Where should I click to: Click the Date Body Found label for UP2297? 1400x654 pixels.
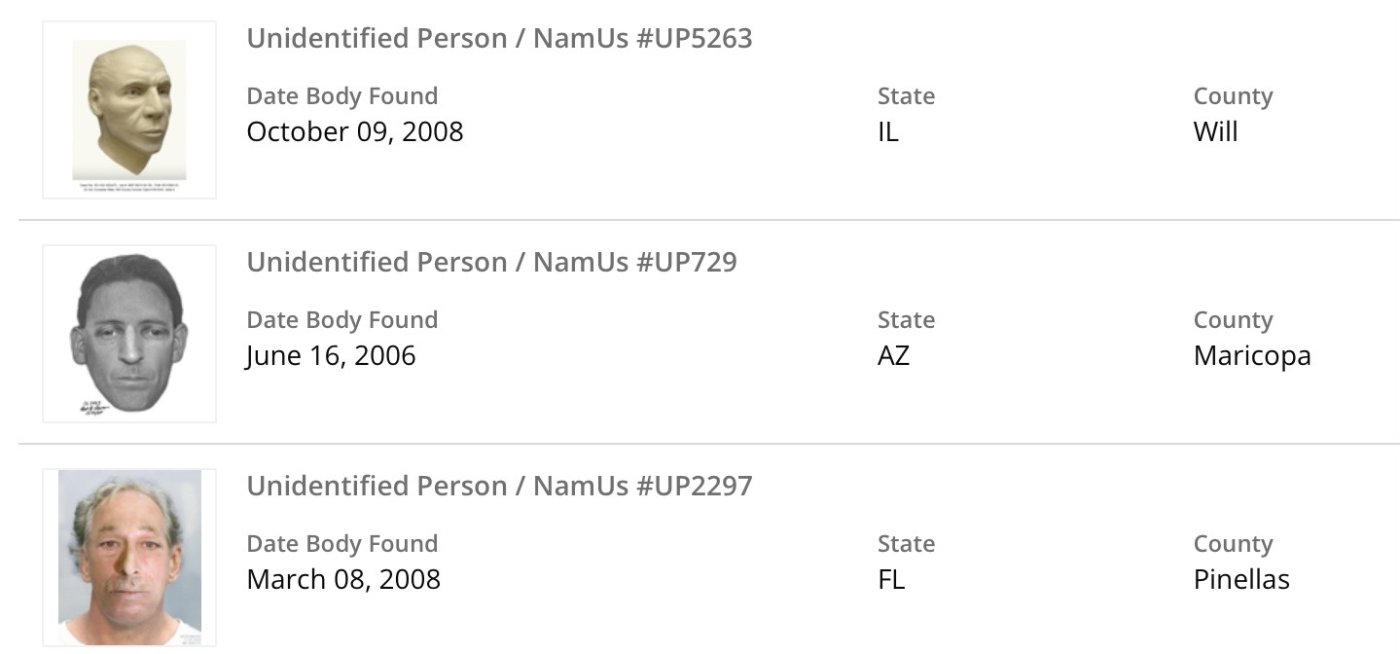[342, 545]
